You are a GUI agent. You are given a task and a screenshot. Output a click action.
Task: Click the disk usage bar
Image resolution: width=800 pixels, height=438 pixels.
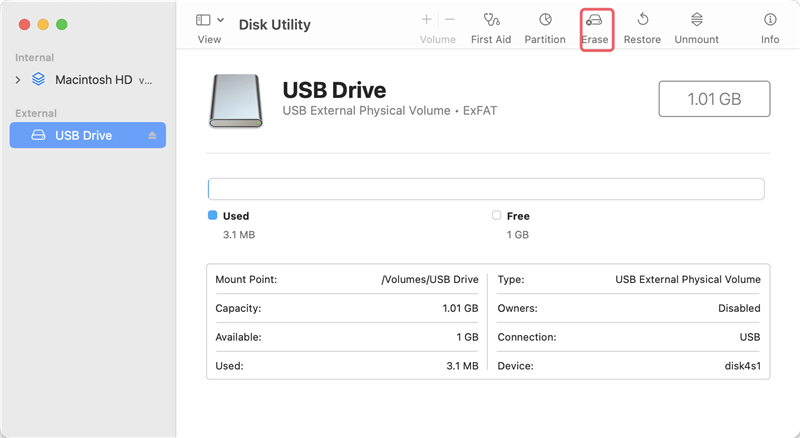[486, 189]
